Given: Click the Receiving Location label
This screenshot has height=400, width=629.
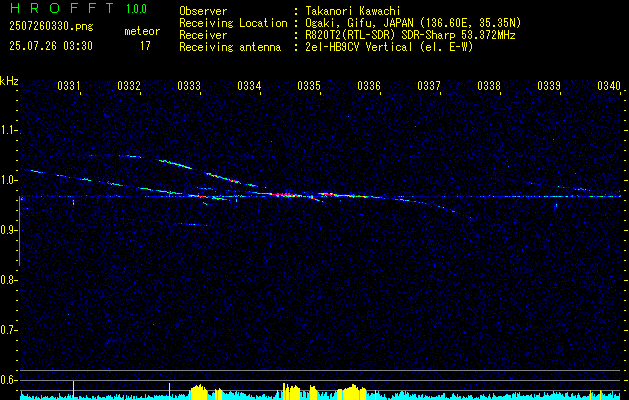Looking at the screenshot, I should coord(233,23).
